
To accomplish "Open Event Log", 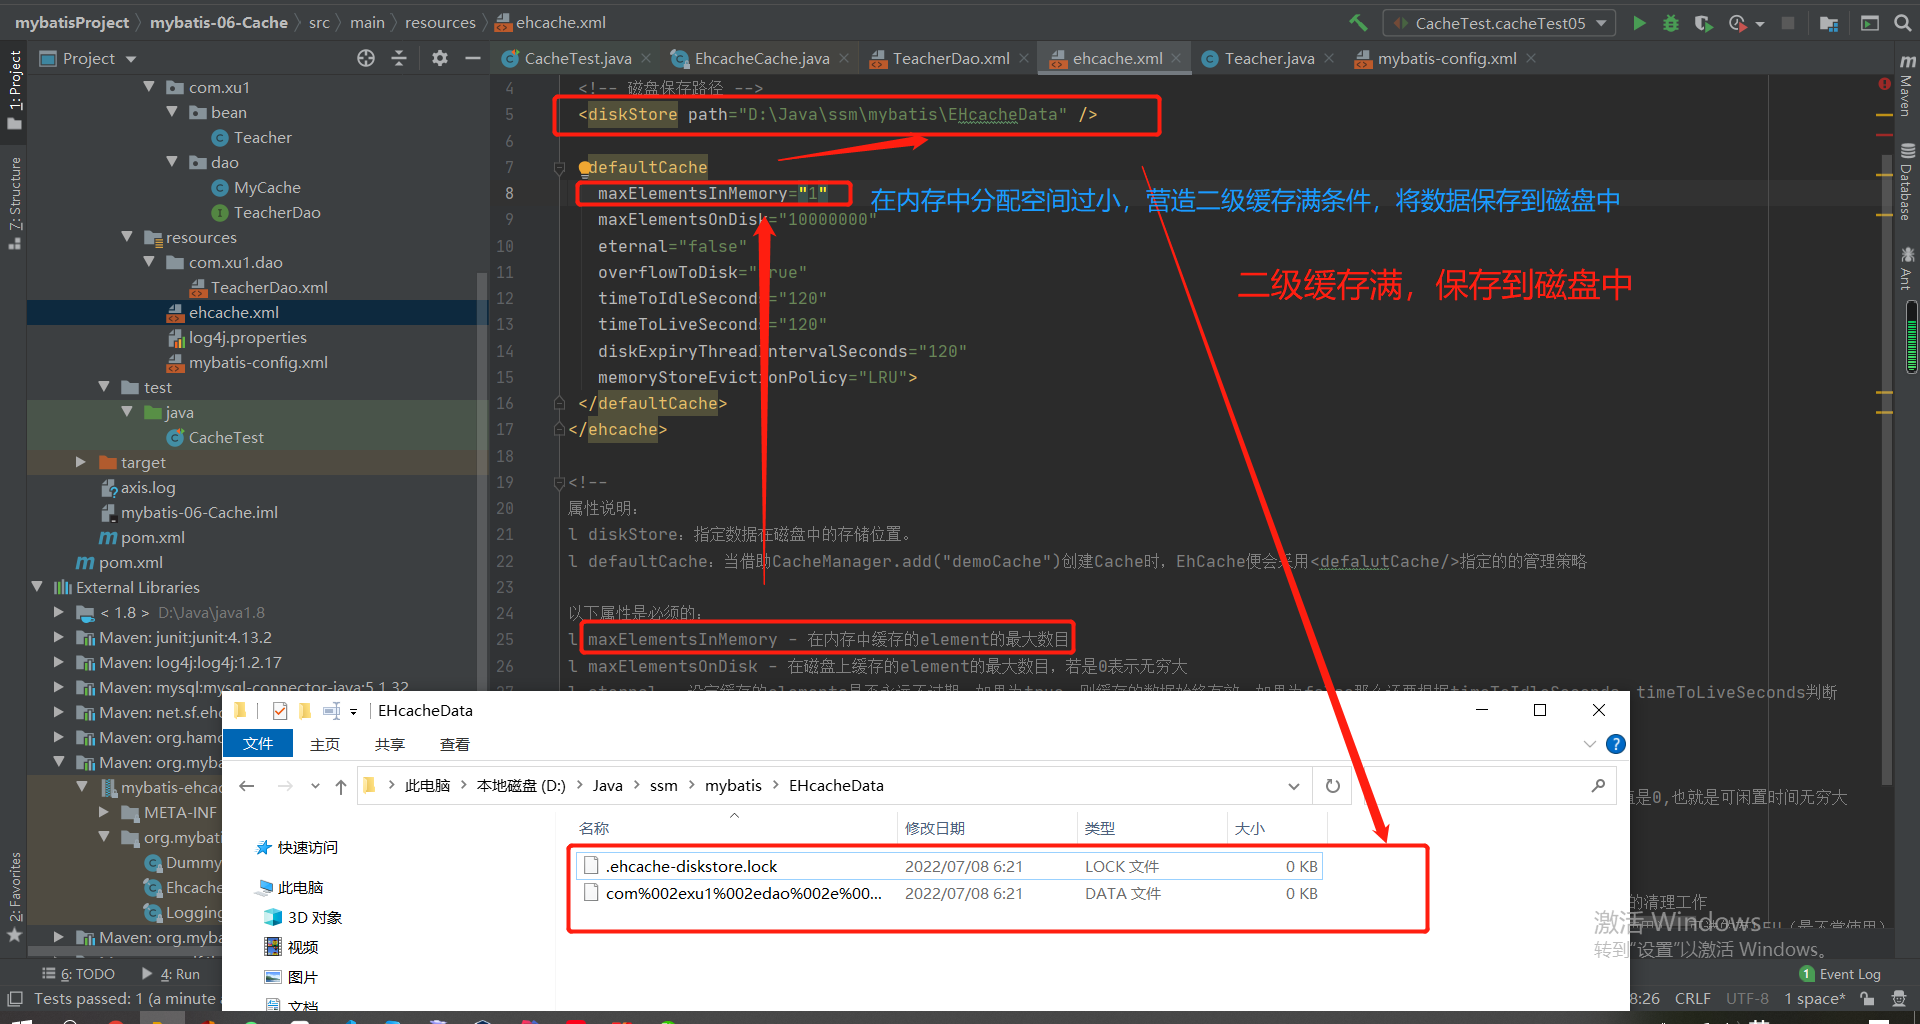I will [x=1840, y=974].
